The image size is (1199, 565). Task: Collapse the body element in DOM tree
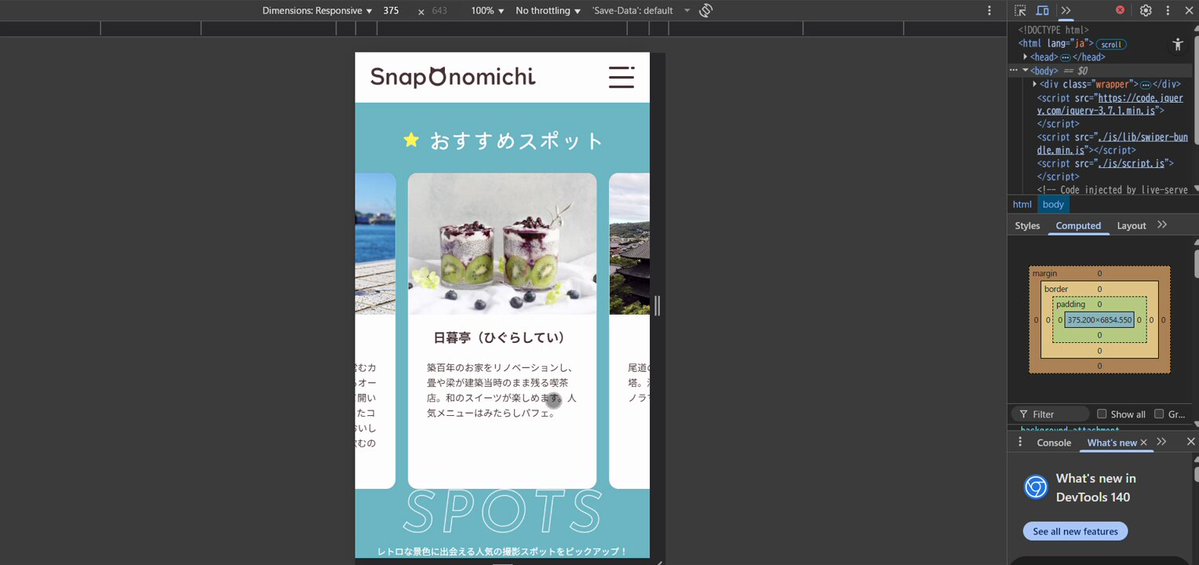pyautogui.click(x=1025, y=70)
